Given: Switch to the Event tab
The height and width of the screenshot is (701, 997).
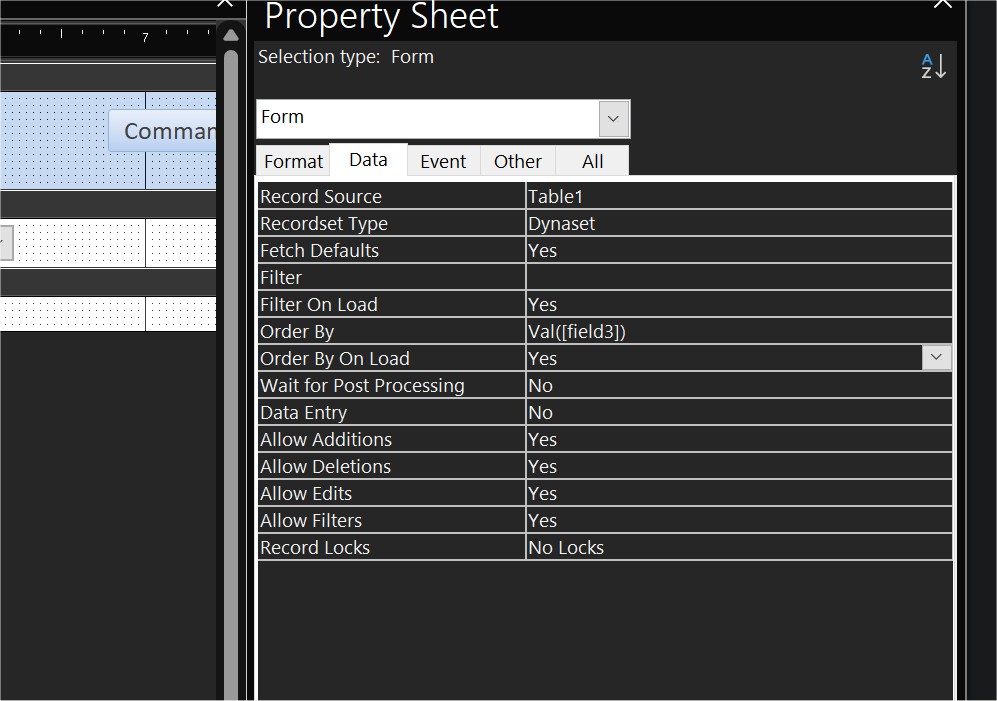Looking at the screenshot, I should point(443,160).
